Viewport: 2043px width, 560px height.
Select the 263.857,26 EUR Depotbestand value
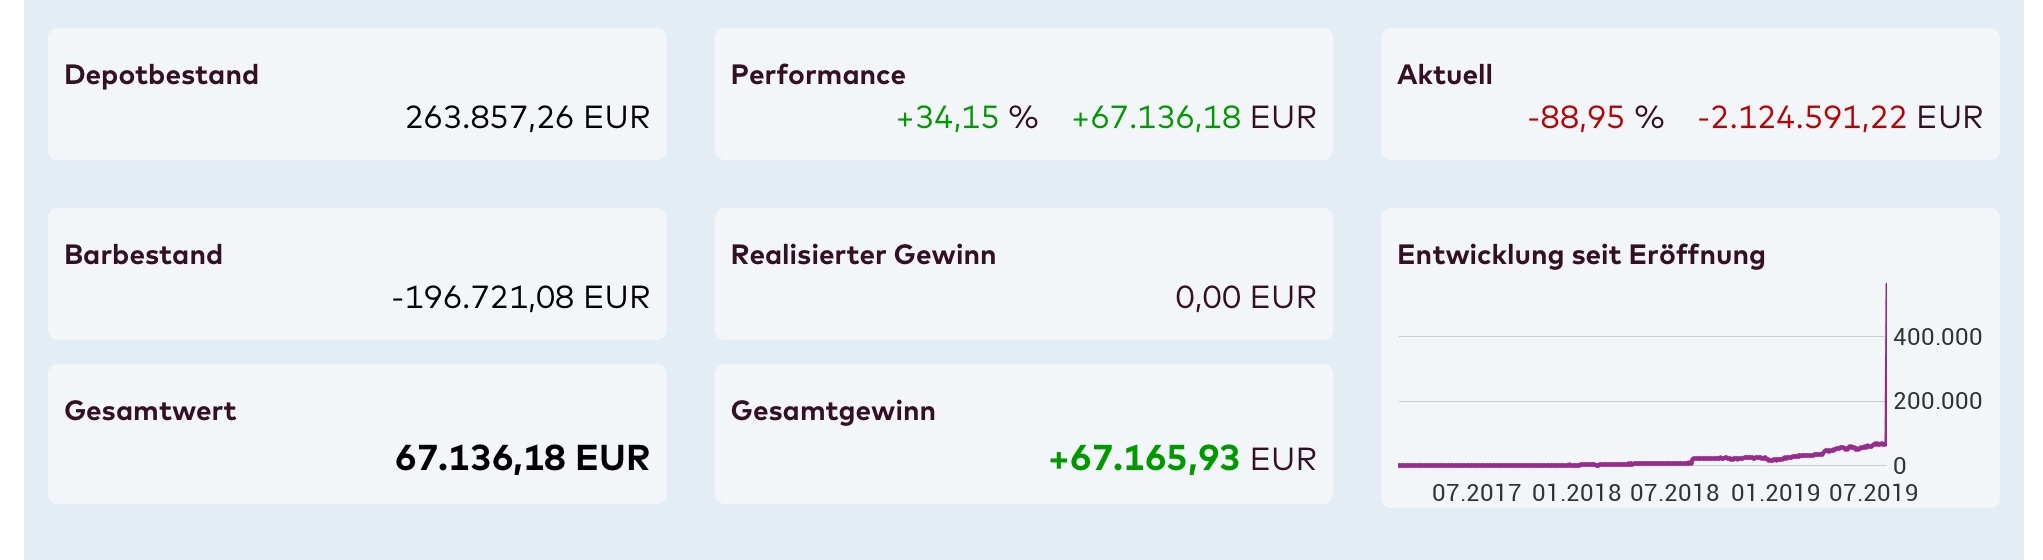[x=527, y=118]
